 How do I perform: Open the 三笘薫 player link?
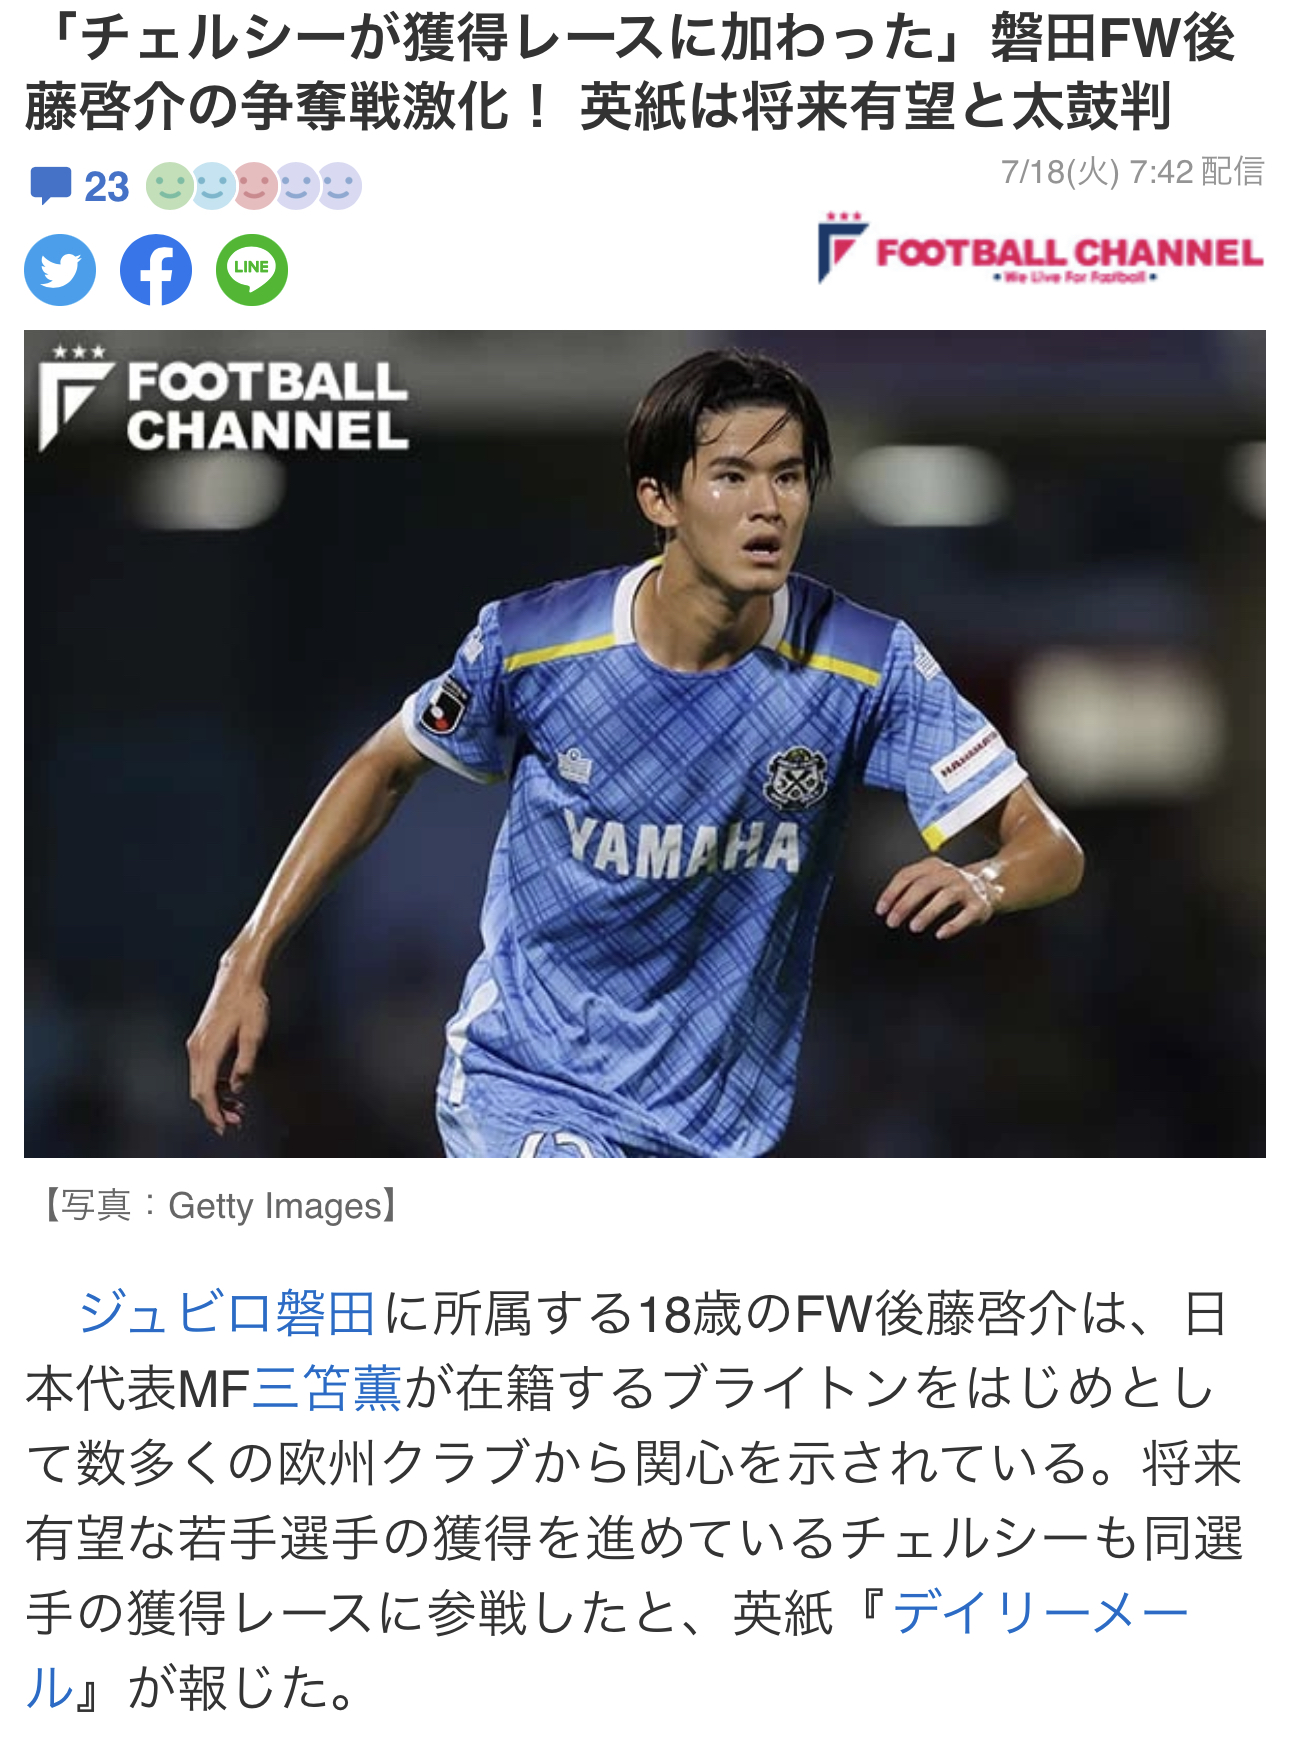click(x=327, y=1388)
